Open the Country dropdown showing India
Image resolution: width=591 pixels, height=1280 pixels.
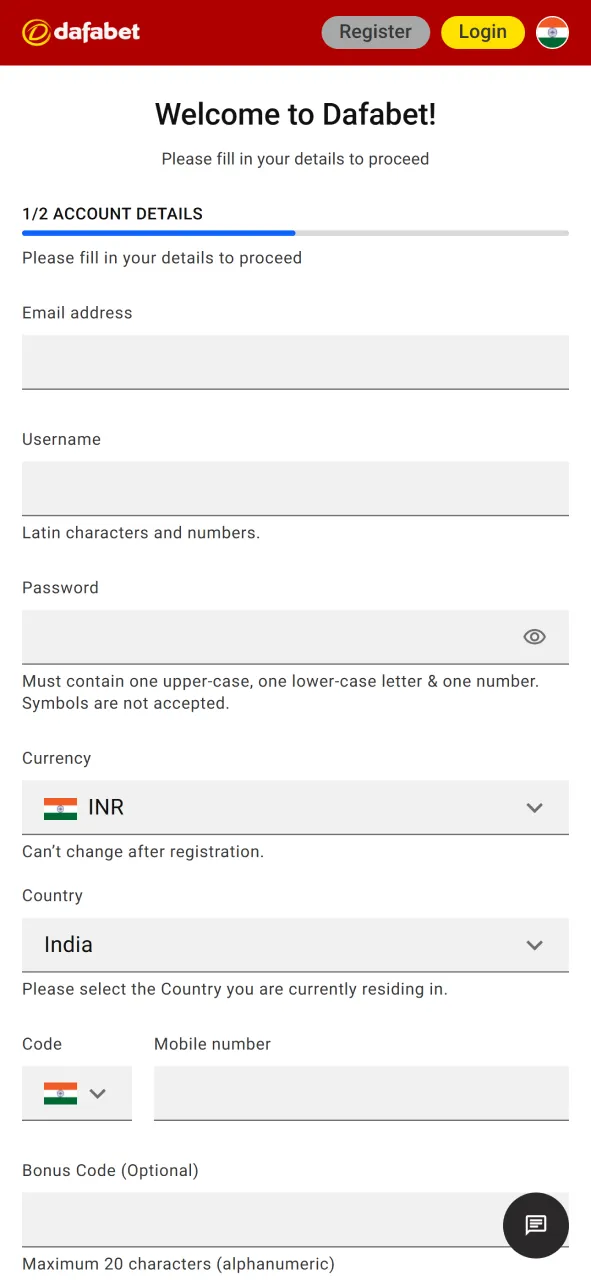295,945
